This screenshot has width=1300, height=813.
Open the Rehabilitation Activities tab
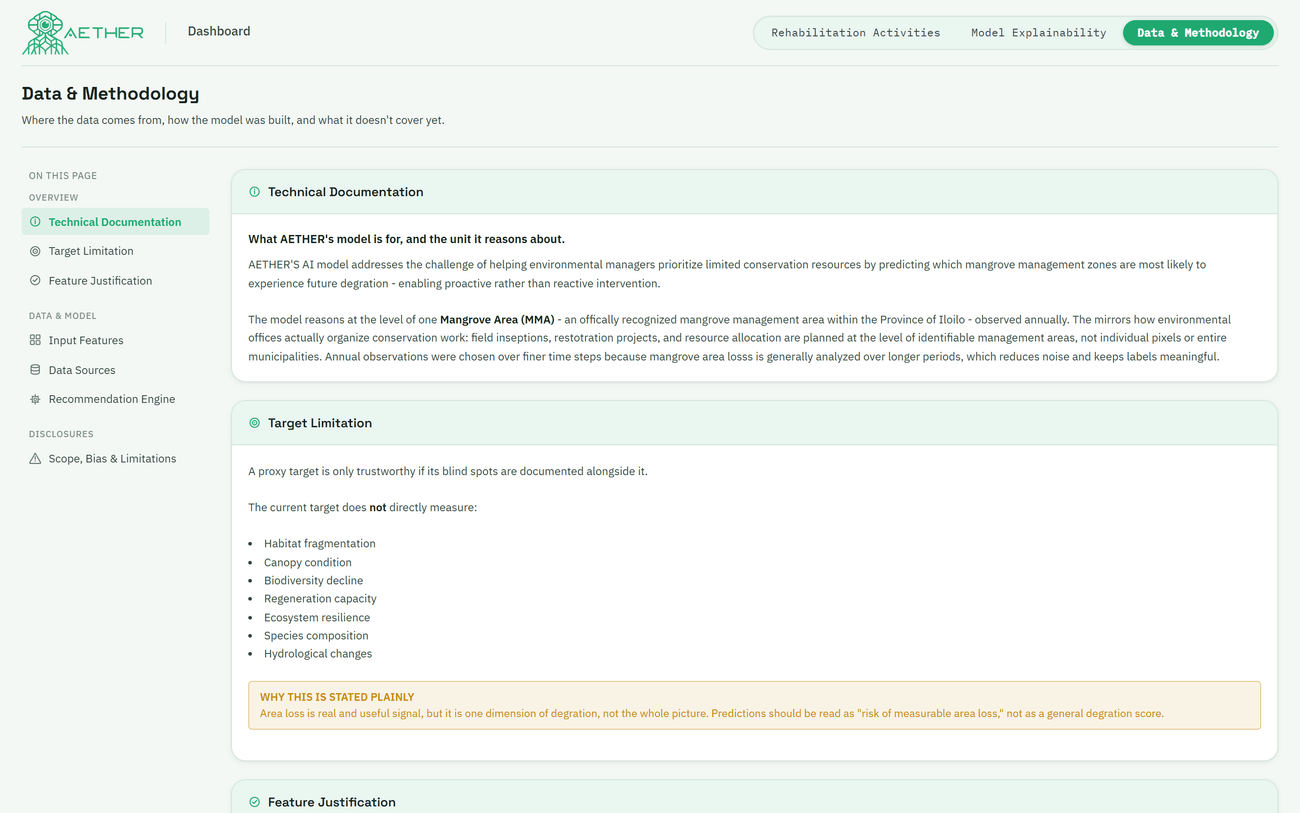point(856,33)
